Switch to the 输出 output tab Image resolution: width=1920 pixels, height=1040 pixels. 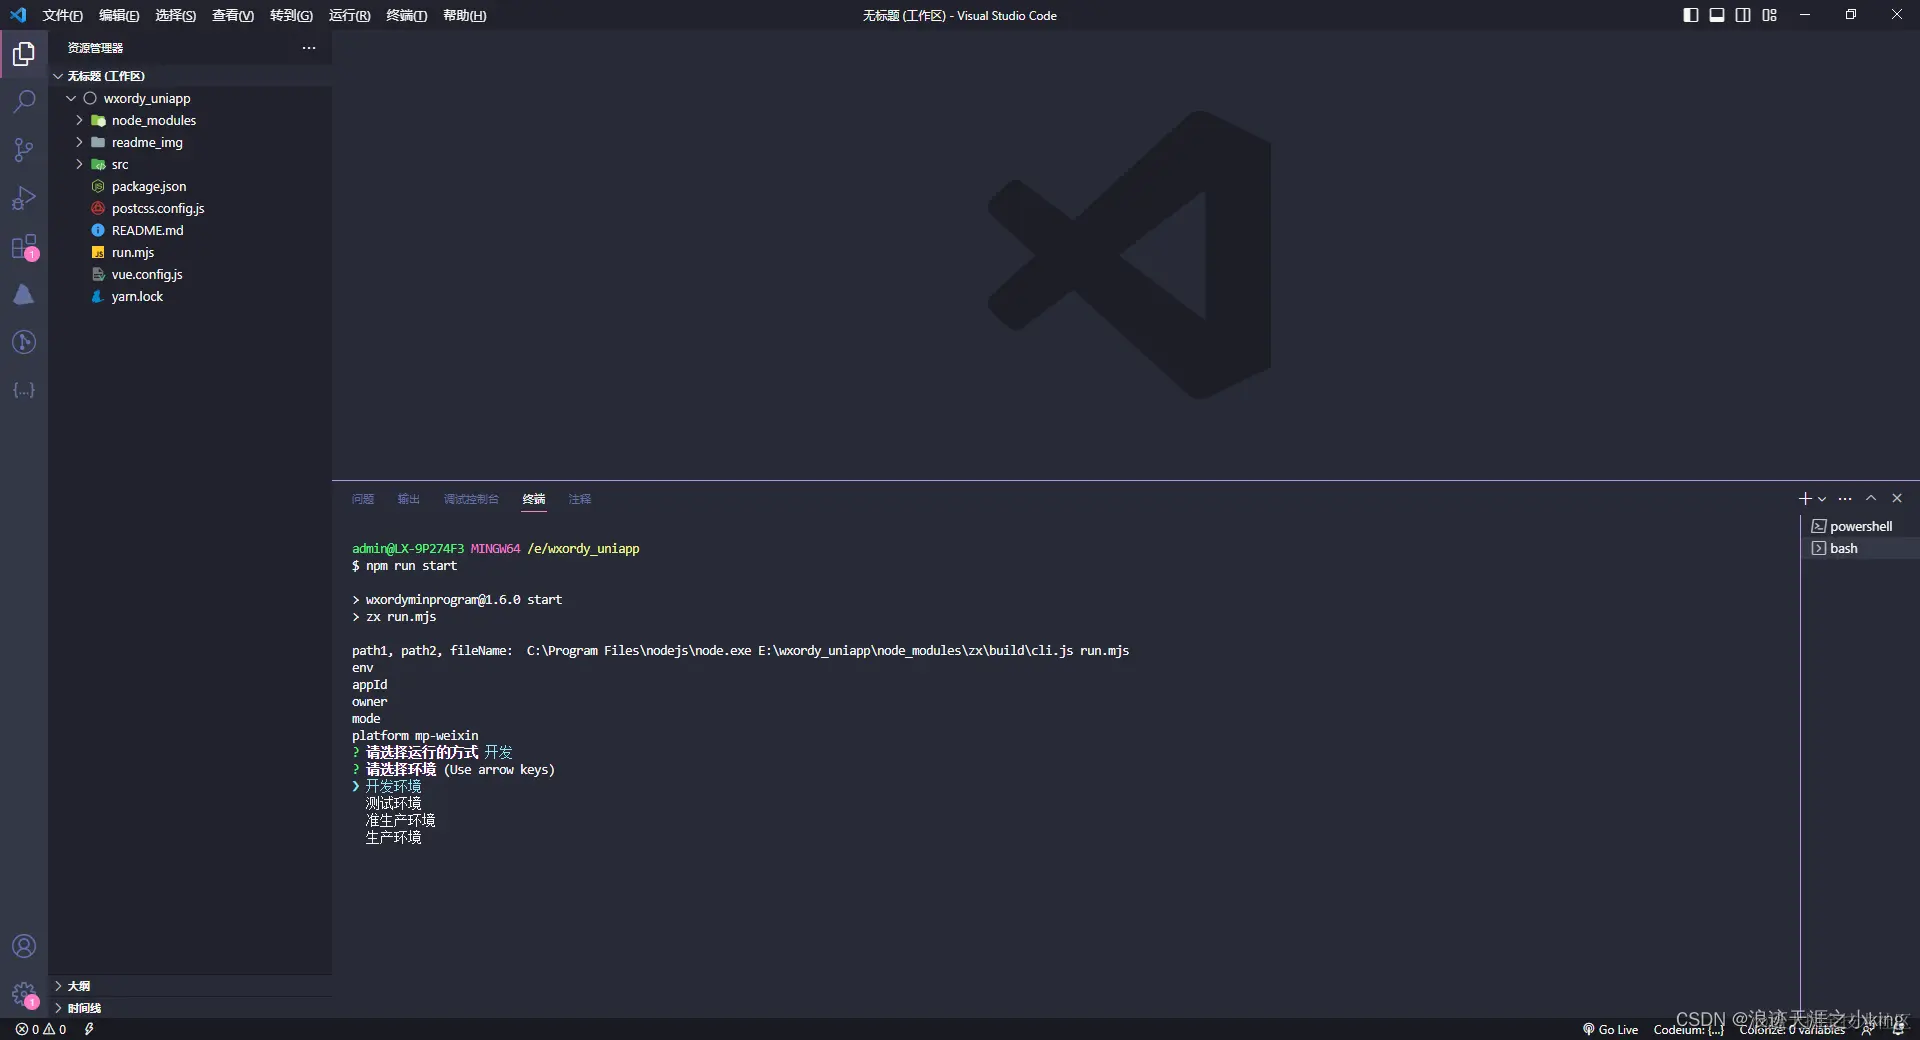click(408, 499)
